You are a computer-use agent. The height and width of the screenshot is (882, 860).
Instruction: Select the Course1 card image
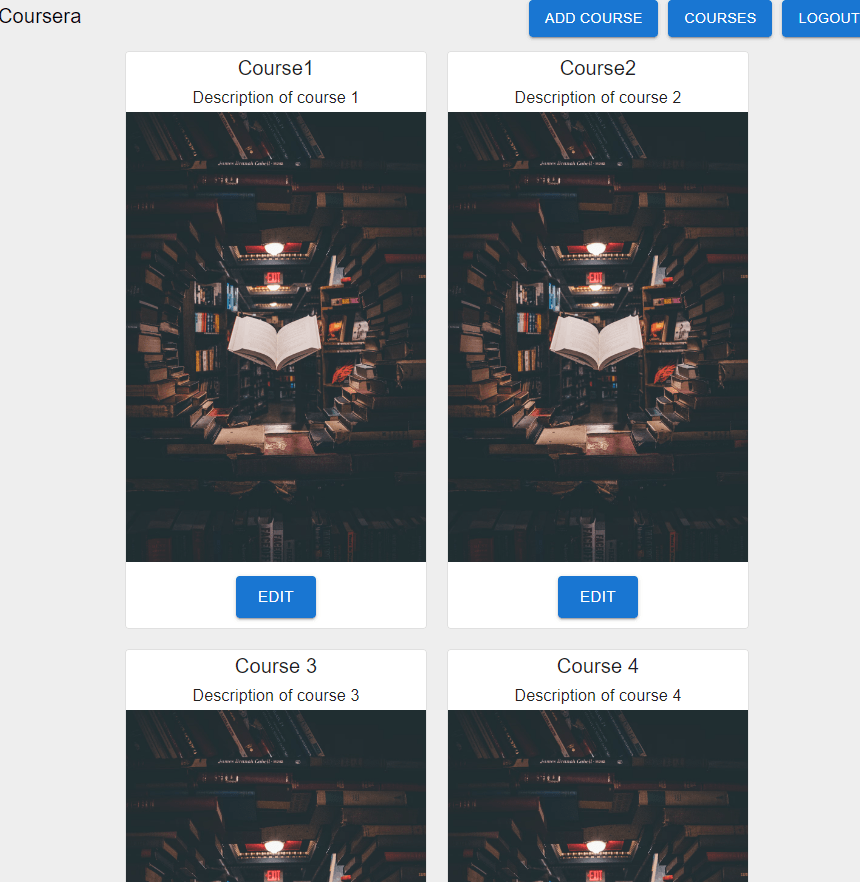point(276,337)
